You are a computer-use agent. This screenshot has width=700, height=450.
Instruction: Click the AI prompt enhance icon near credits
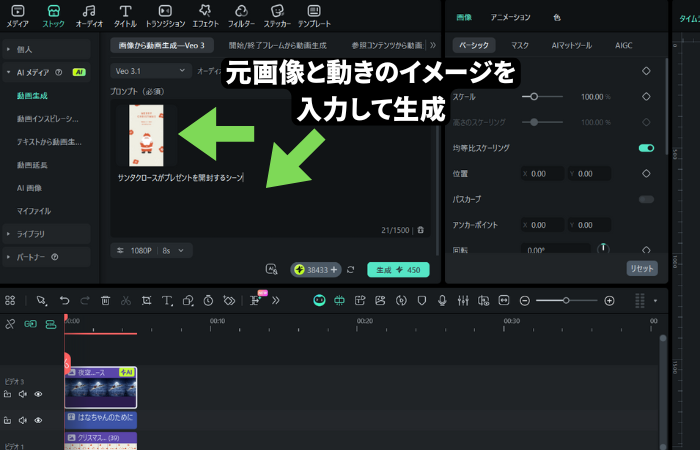tap(271, 269)
